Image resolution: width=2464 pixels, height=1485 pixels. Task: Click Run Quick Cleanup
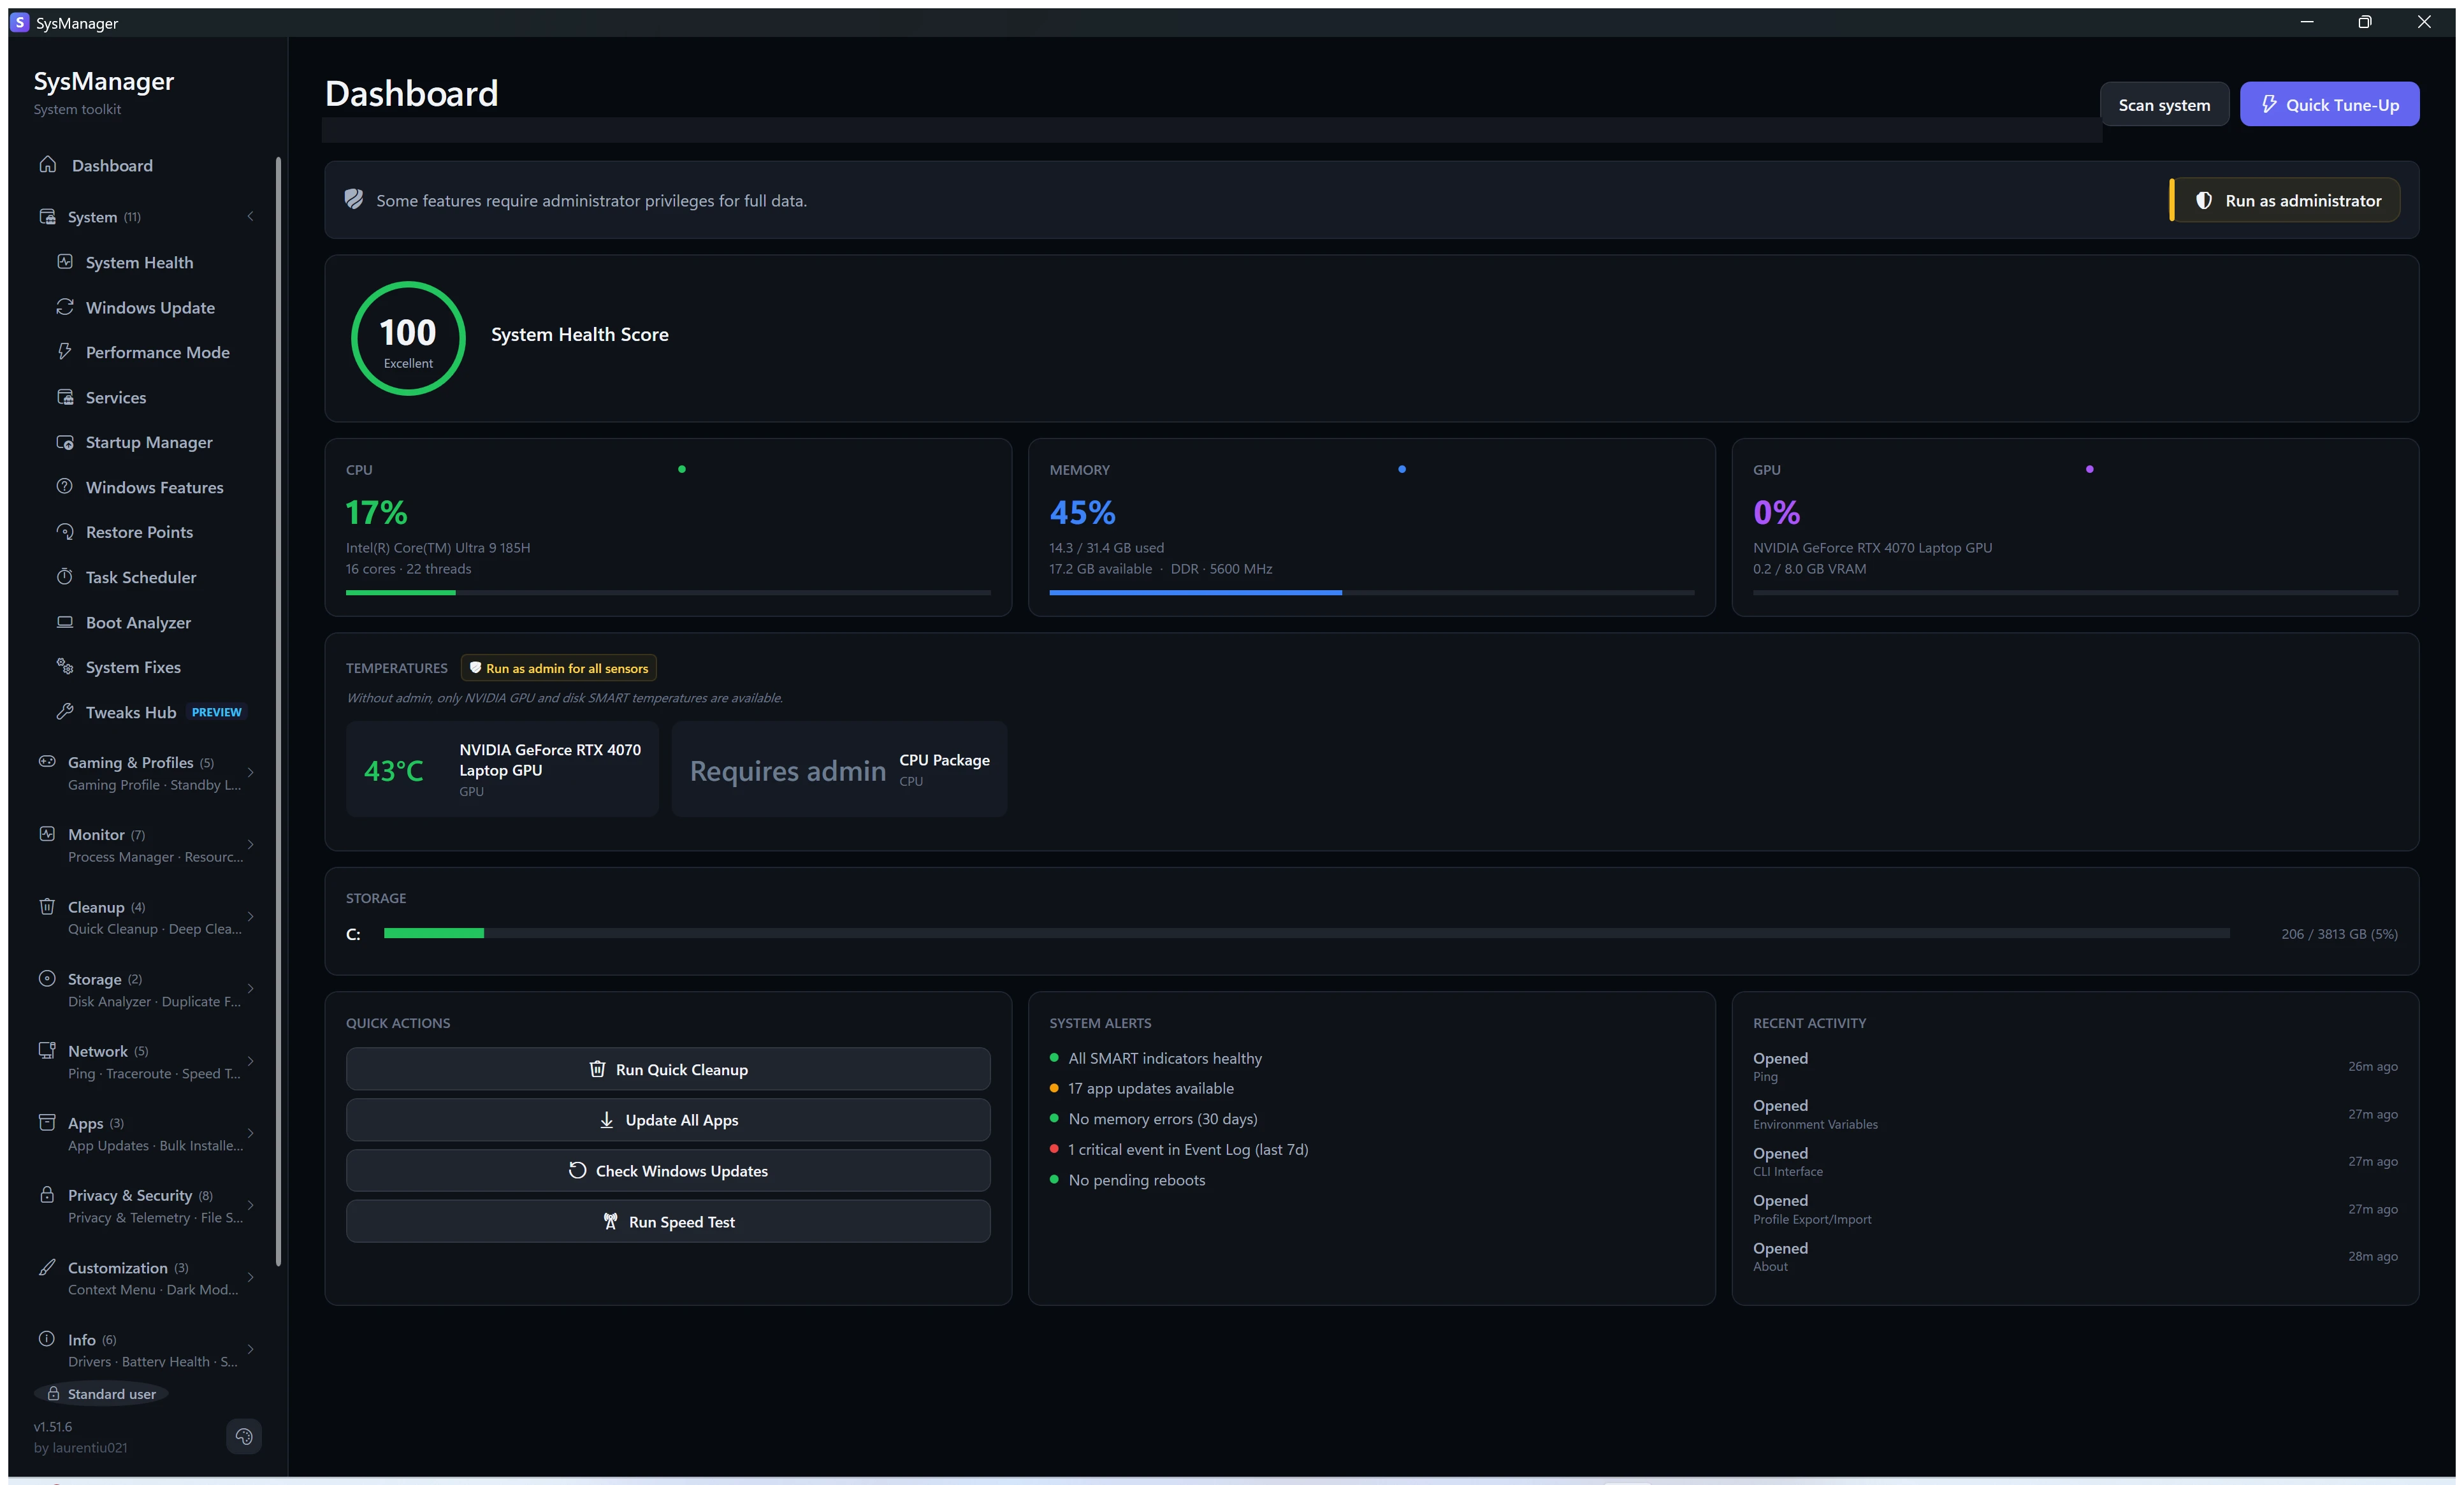point(668,1069)
